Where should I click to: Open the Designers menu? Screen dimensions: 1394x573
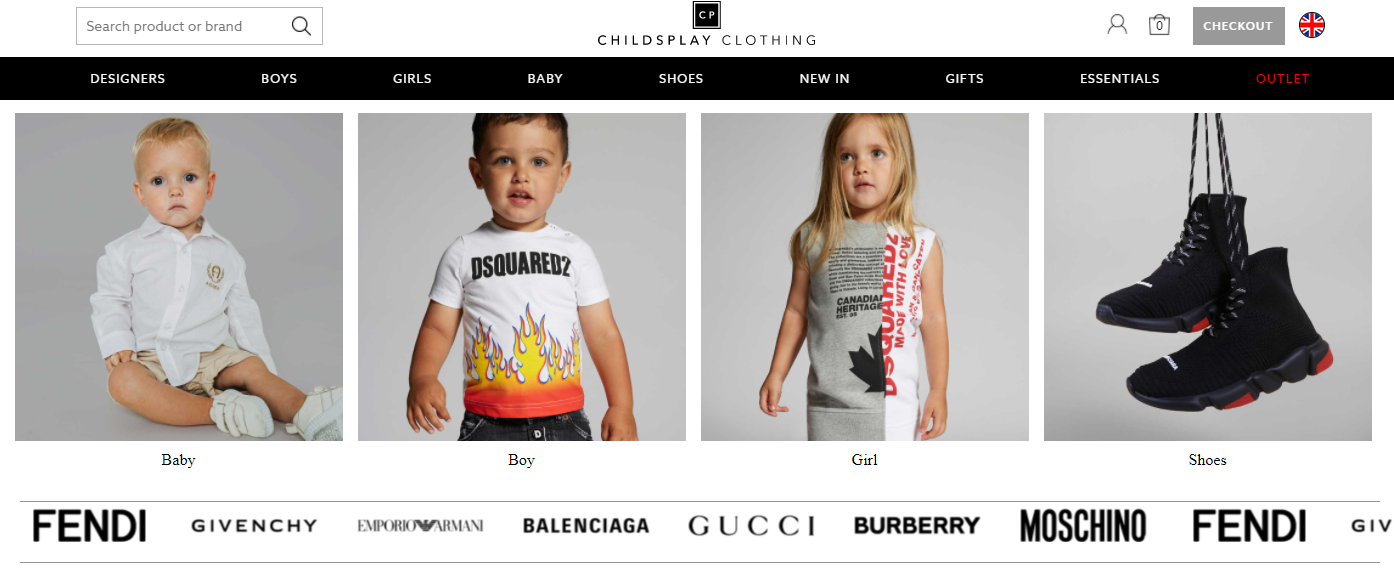click(x=128, y=78)
